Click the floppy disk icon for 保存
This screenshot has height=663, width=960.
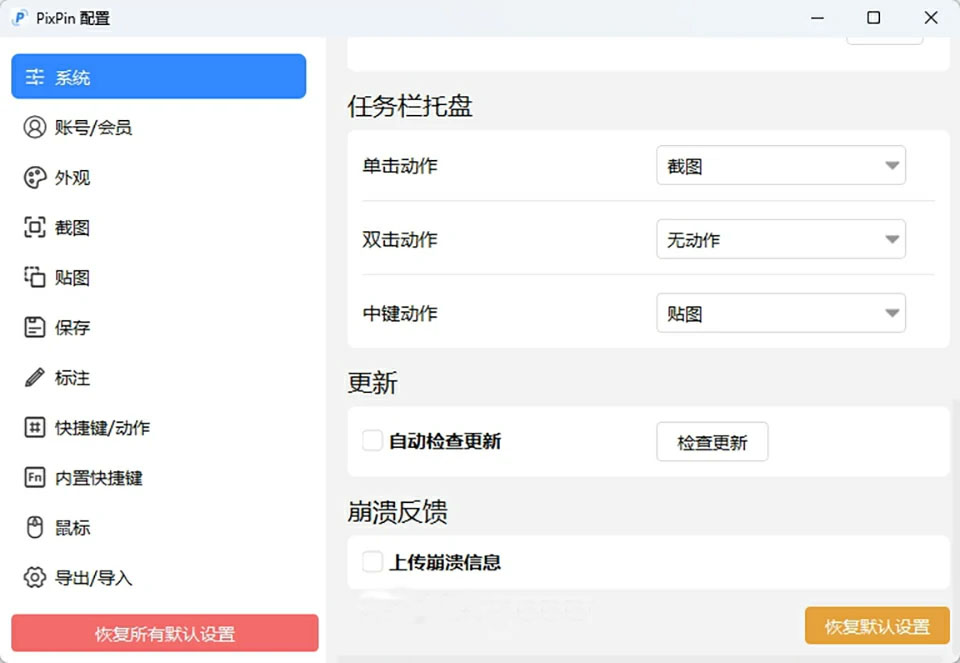[x=35, y=327]
